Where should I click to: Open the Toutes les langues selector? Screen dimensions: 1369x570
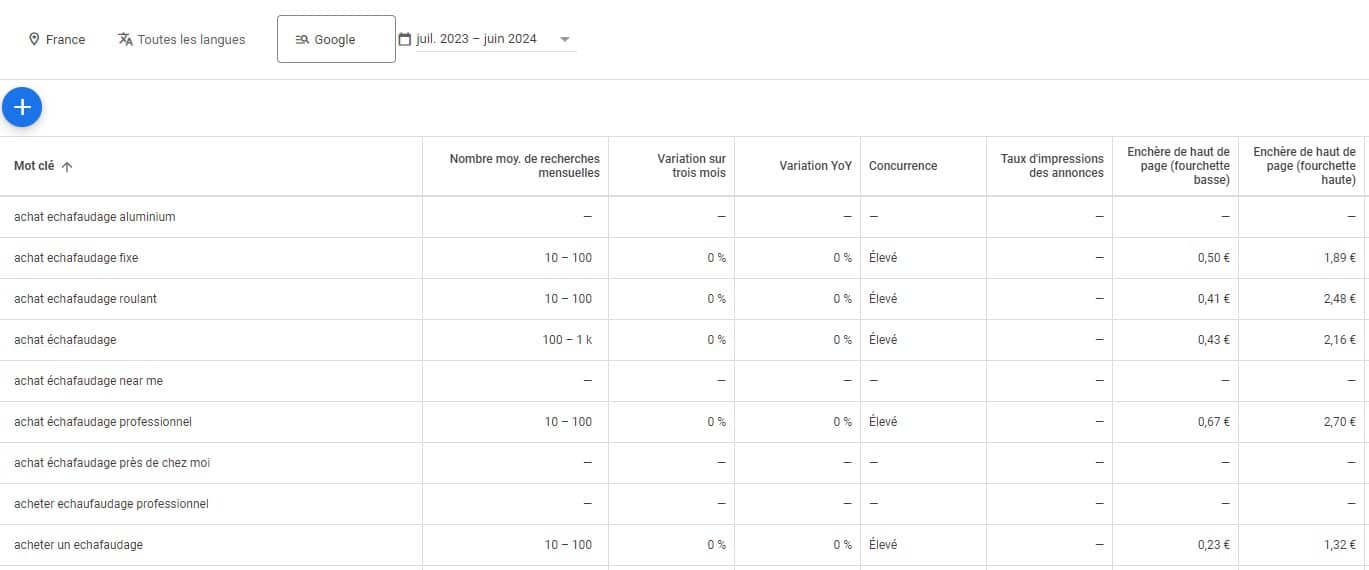coord(182,40)
